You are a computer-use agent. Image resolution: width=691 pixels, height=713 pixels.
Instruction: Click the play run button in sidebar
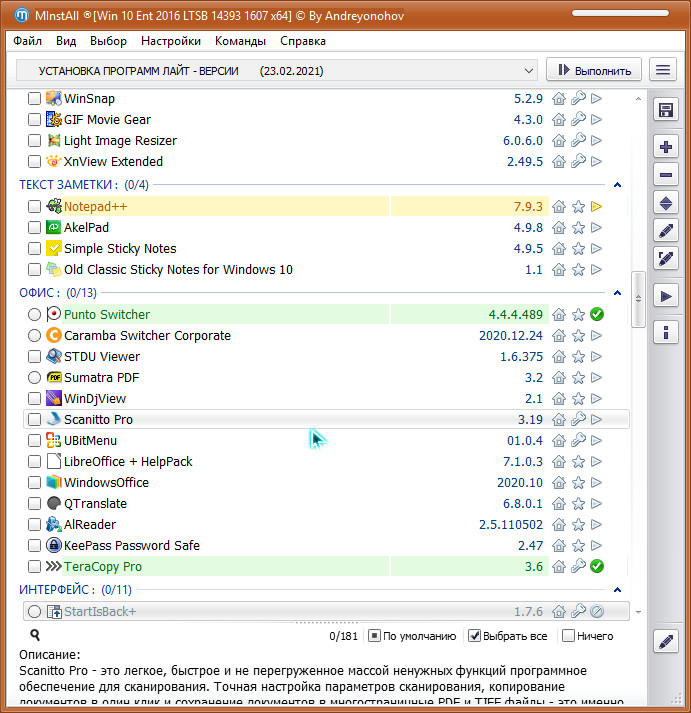[x=666, y=296]
